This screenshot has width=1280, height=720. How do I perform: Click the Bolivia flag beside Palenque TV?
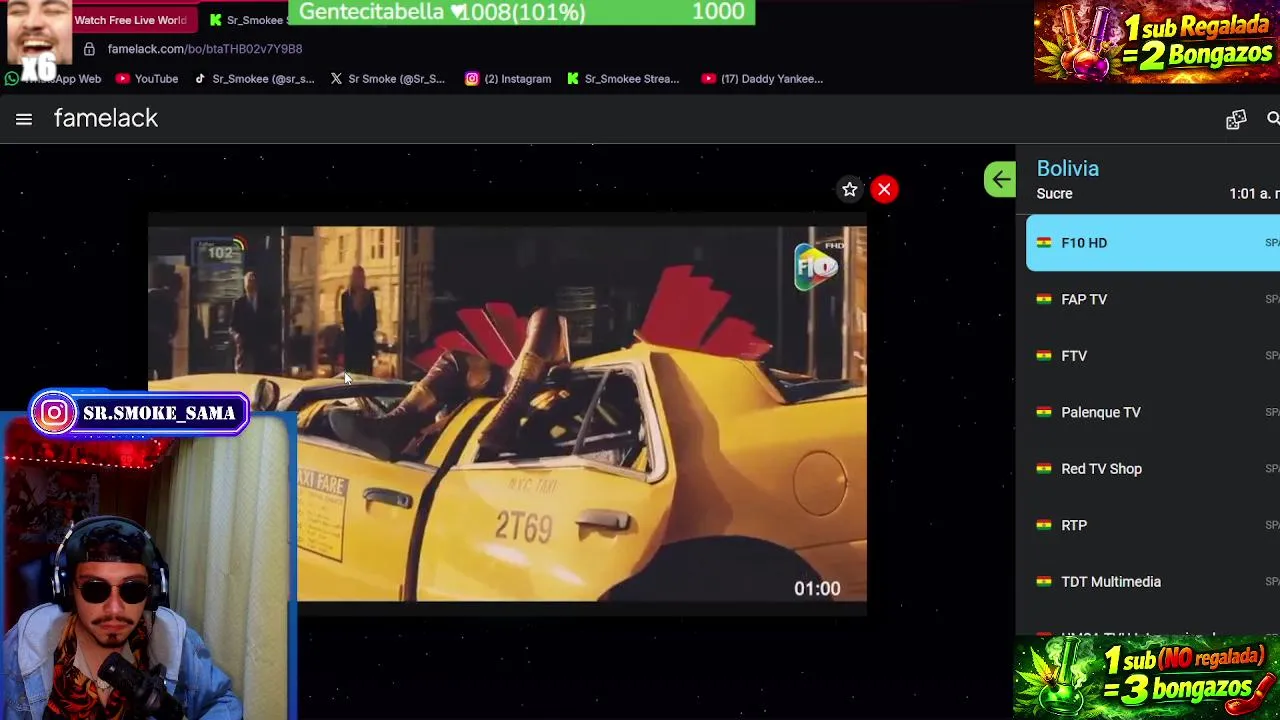[1043, 412]
